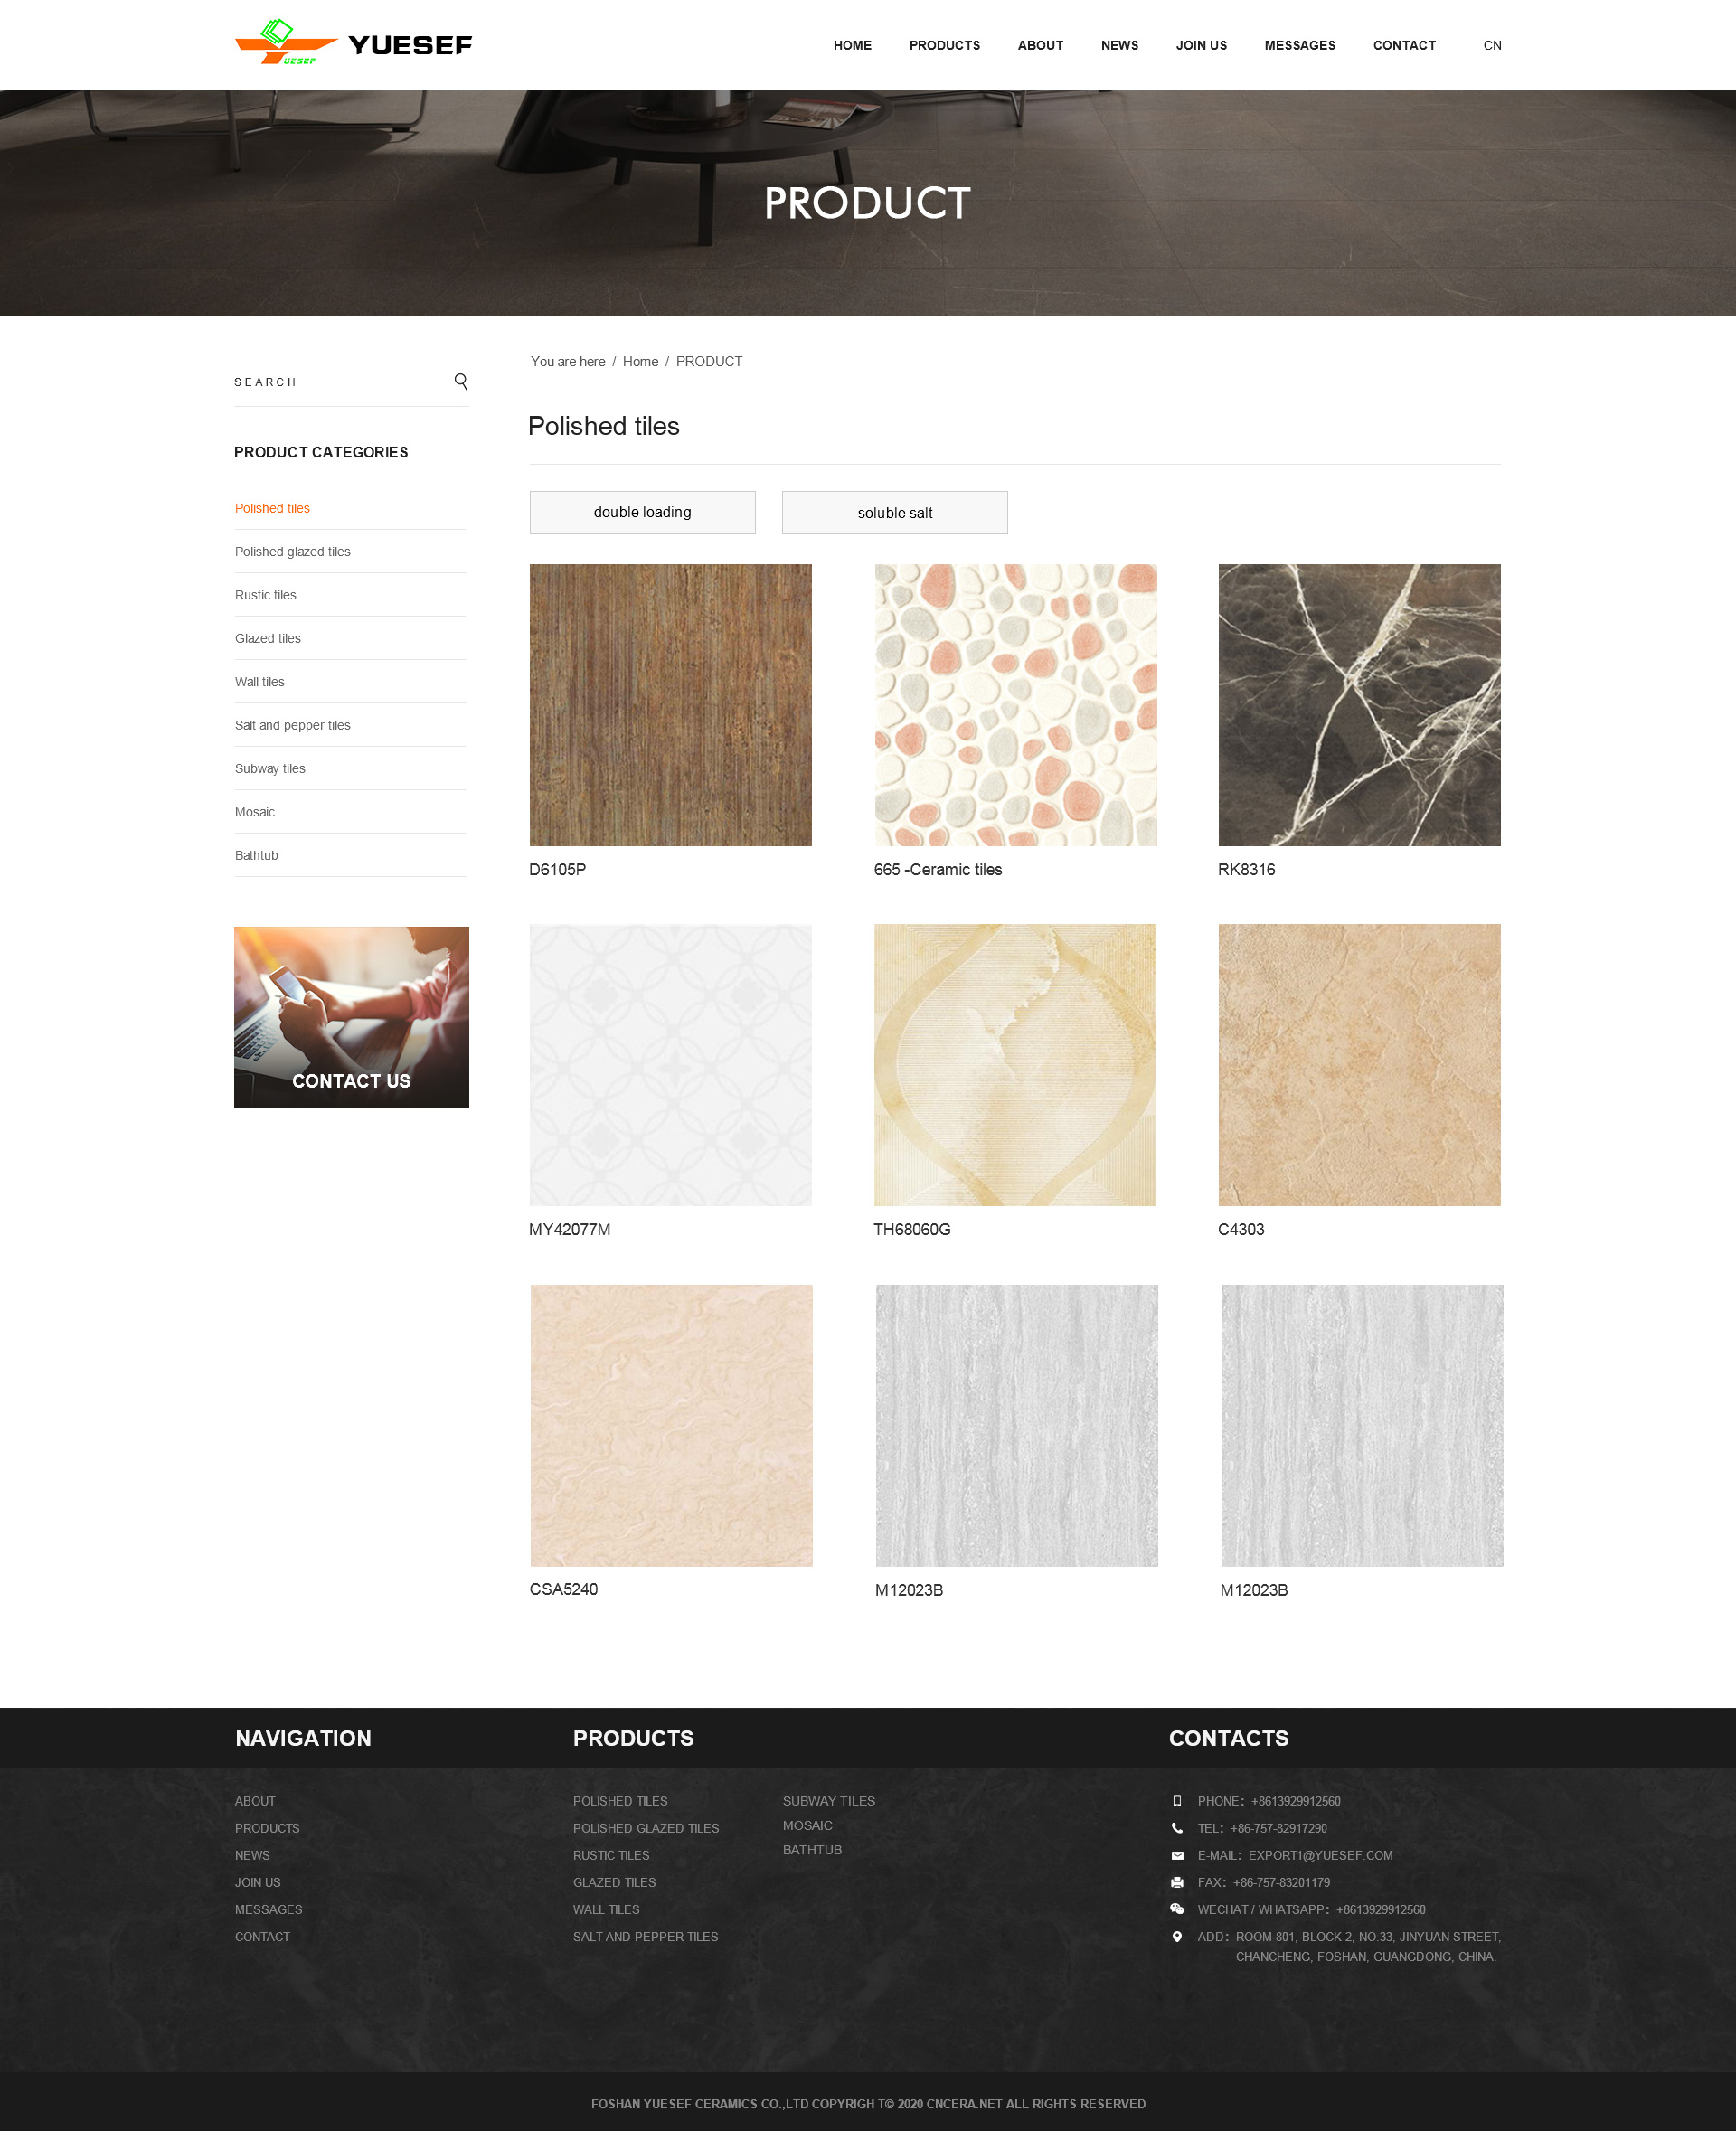1736x2131 pixels.
Task: Open the PRODUCTS menu in header
Action: click(944, 45)
